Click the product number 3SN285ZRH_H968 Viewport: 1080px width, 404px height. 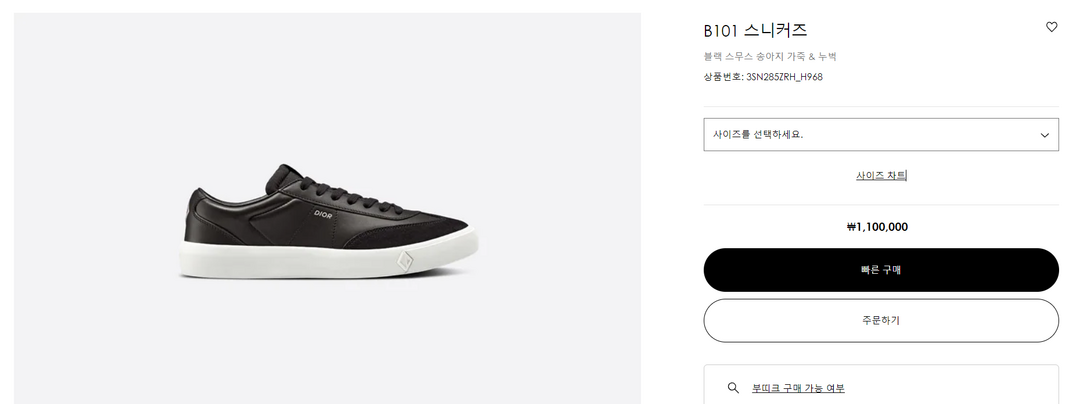coord(784,77)
